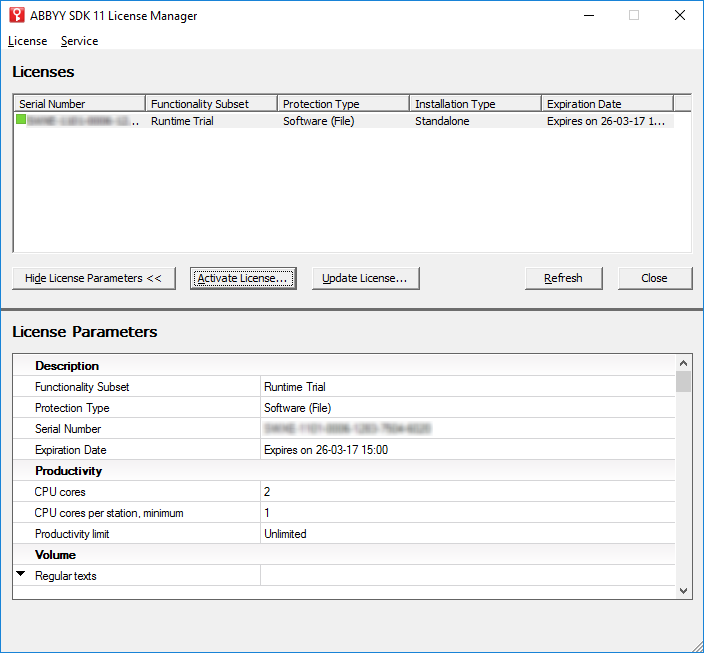Select the Serial Number parameter row

[x=344, y=429]
